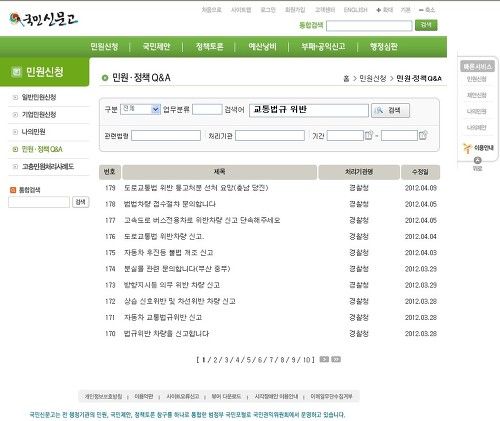This screenshot has width=500, height=421.
Task: Go to ENGLISH version link
Action: coord(355,10)
